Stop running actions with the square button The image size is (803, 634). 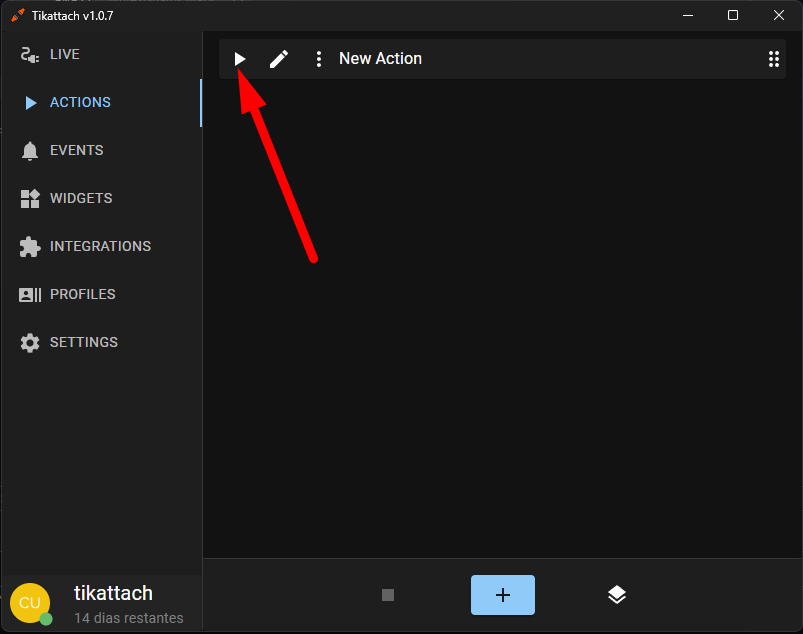(388, 595)
